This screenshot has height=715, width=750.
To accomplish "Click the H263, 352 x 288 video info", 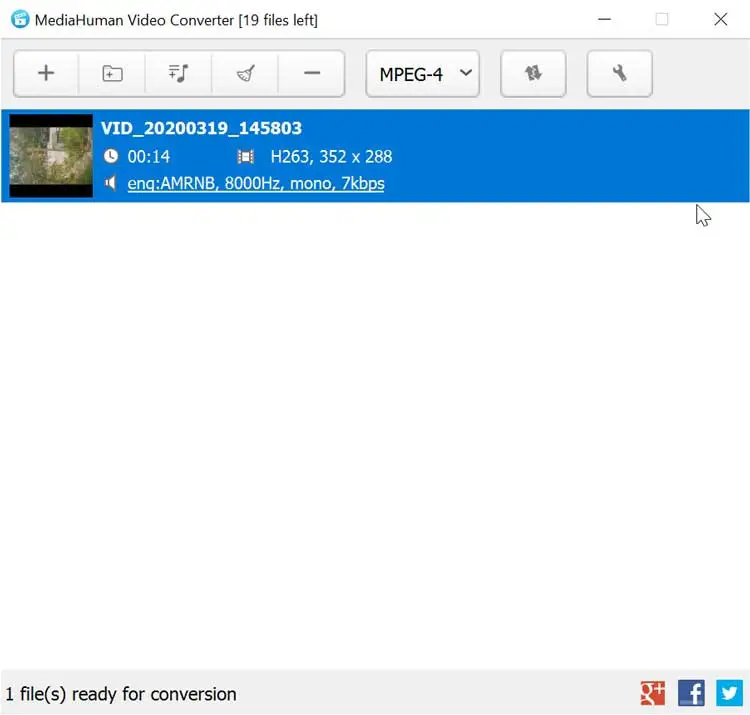I will pos(331,156).
